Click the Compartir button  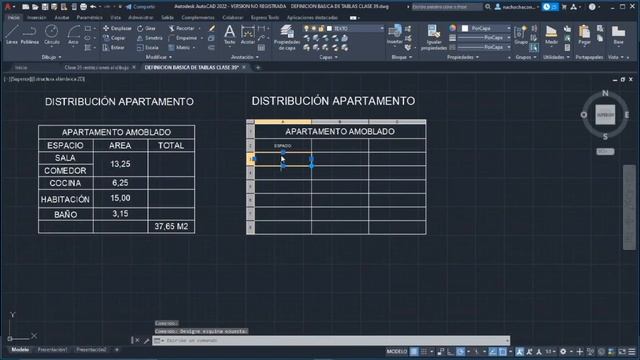click(x=141, y=7)
